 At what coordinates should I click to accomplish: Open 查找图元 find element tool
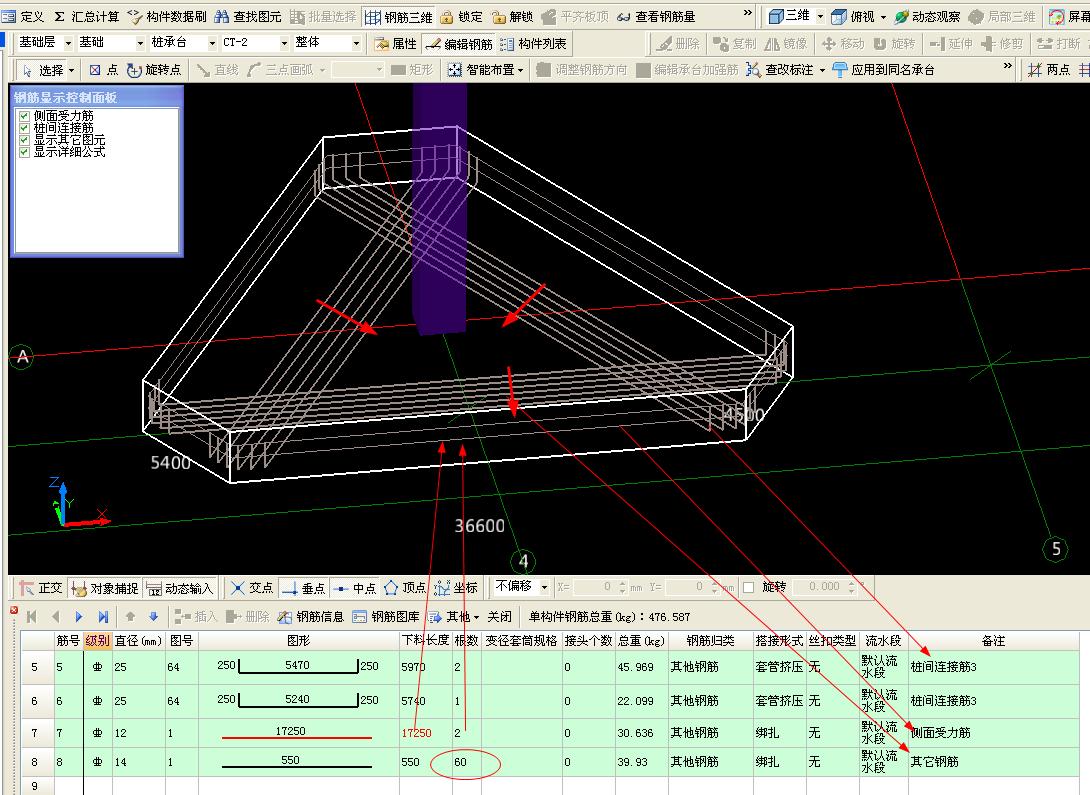click(x=247, y=17)
